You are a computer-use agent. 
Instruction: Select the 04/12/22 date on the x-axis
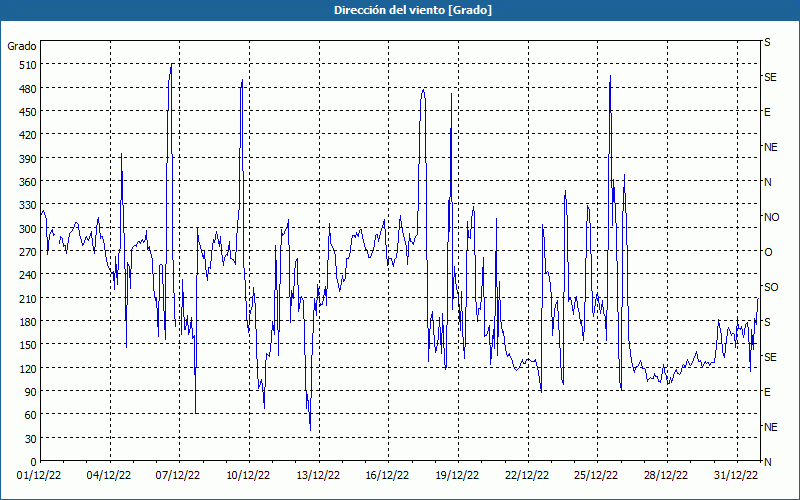tap(109, 476)
